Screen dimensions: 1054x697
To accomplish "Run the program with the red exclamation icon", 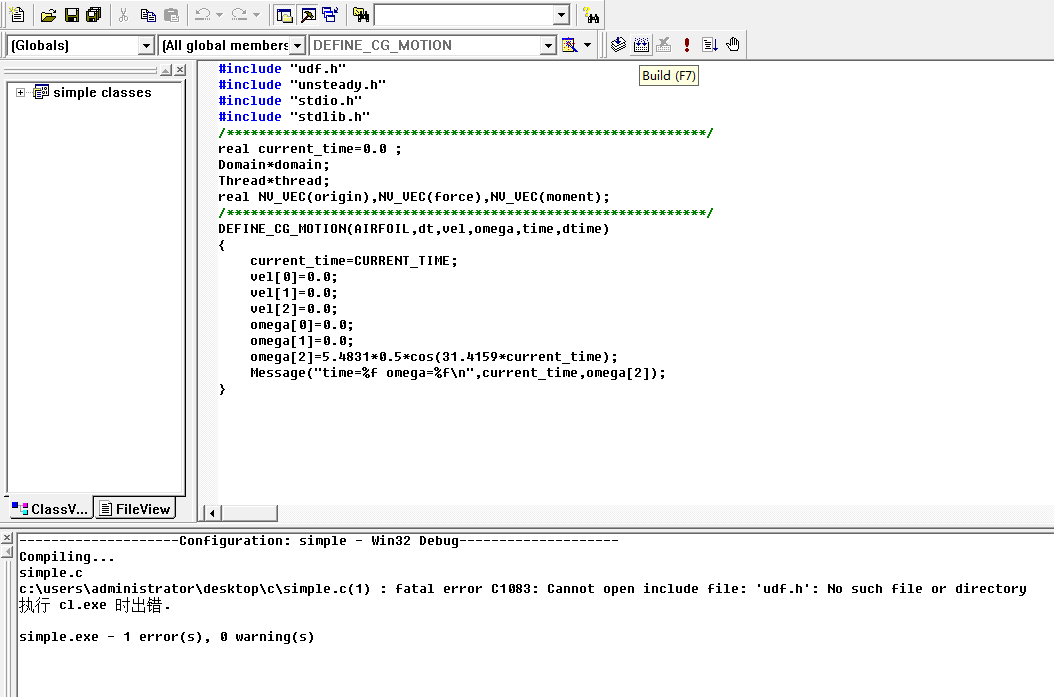I will (687, 45).
